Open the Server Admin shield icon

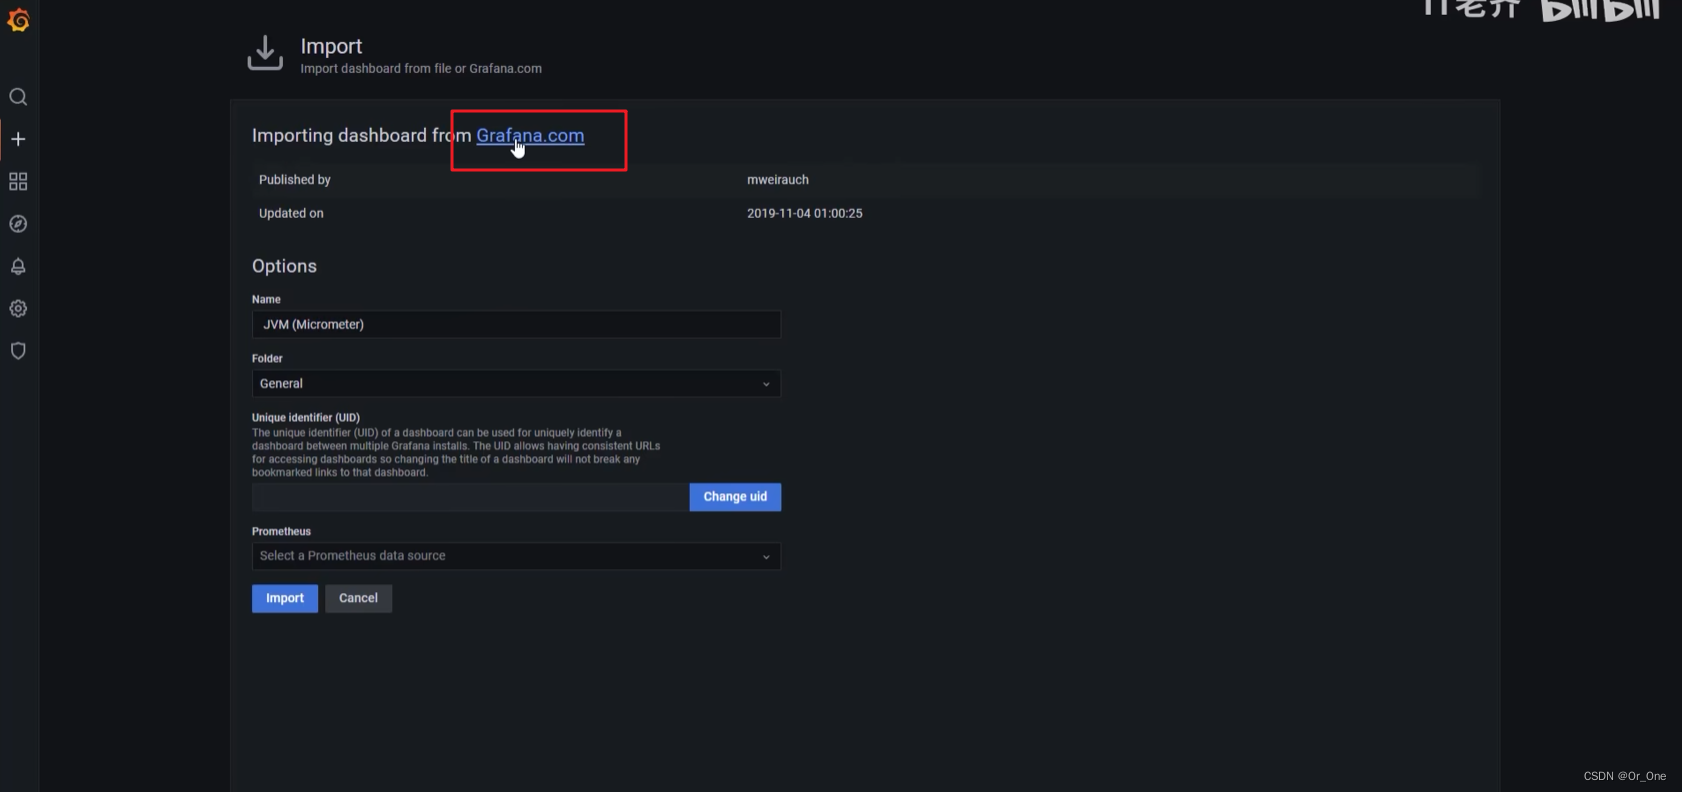pyautogui.click(x=18, y=351)
